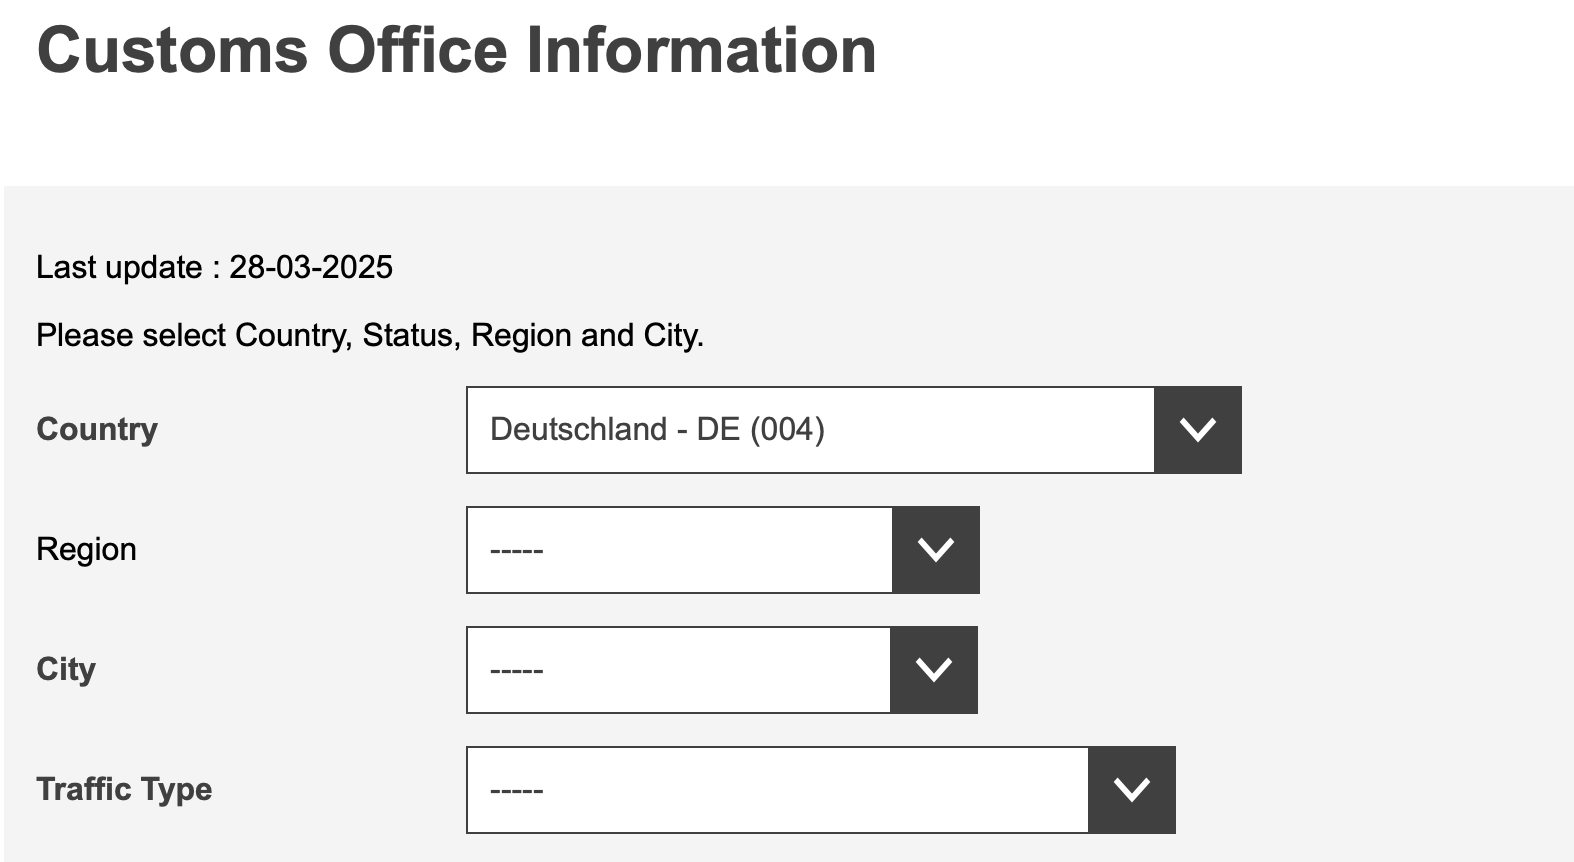Click the Country dropdown chevron arrow
This screenshot has width=1574, height=862.
click(1197, 430)
